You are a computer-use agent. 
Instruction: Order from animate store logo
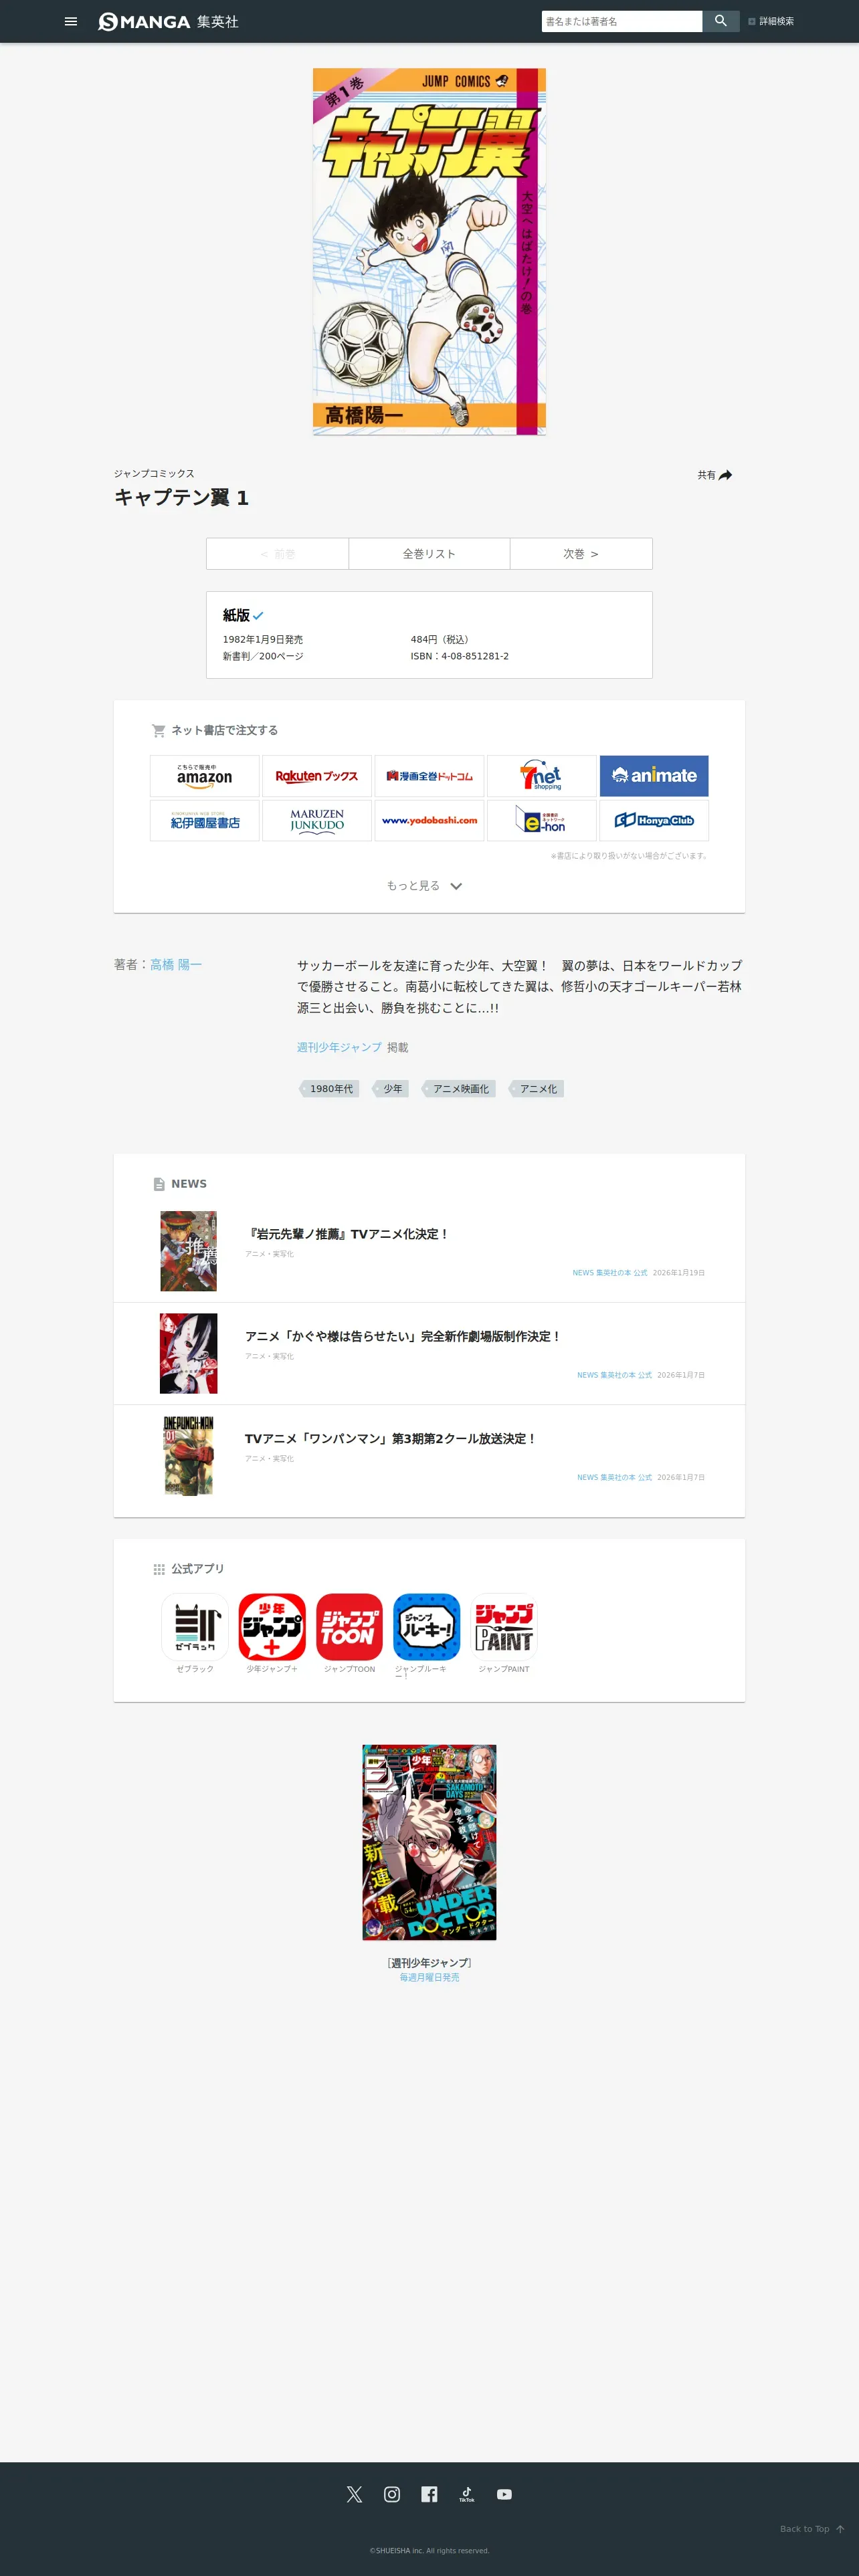(x=654, y=776)
